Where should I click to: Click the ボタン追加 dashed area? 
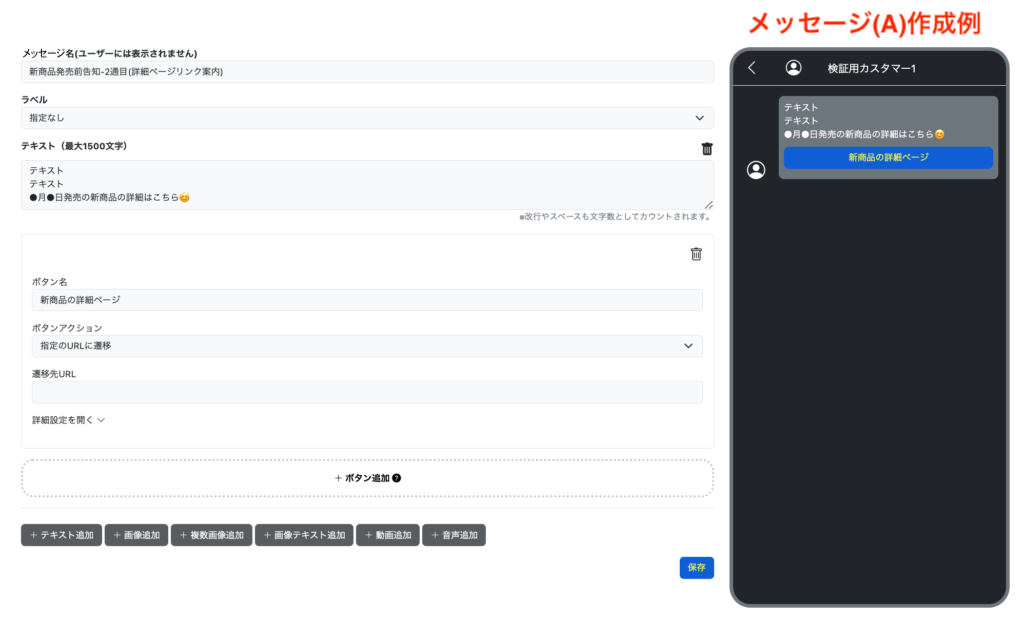point(367,478)
